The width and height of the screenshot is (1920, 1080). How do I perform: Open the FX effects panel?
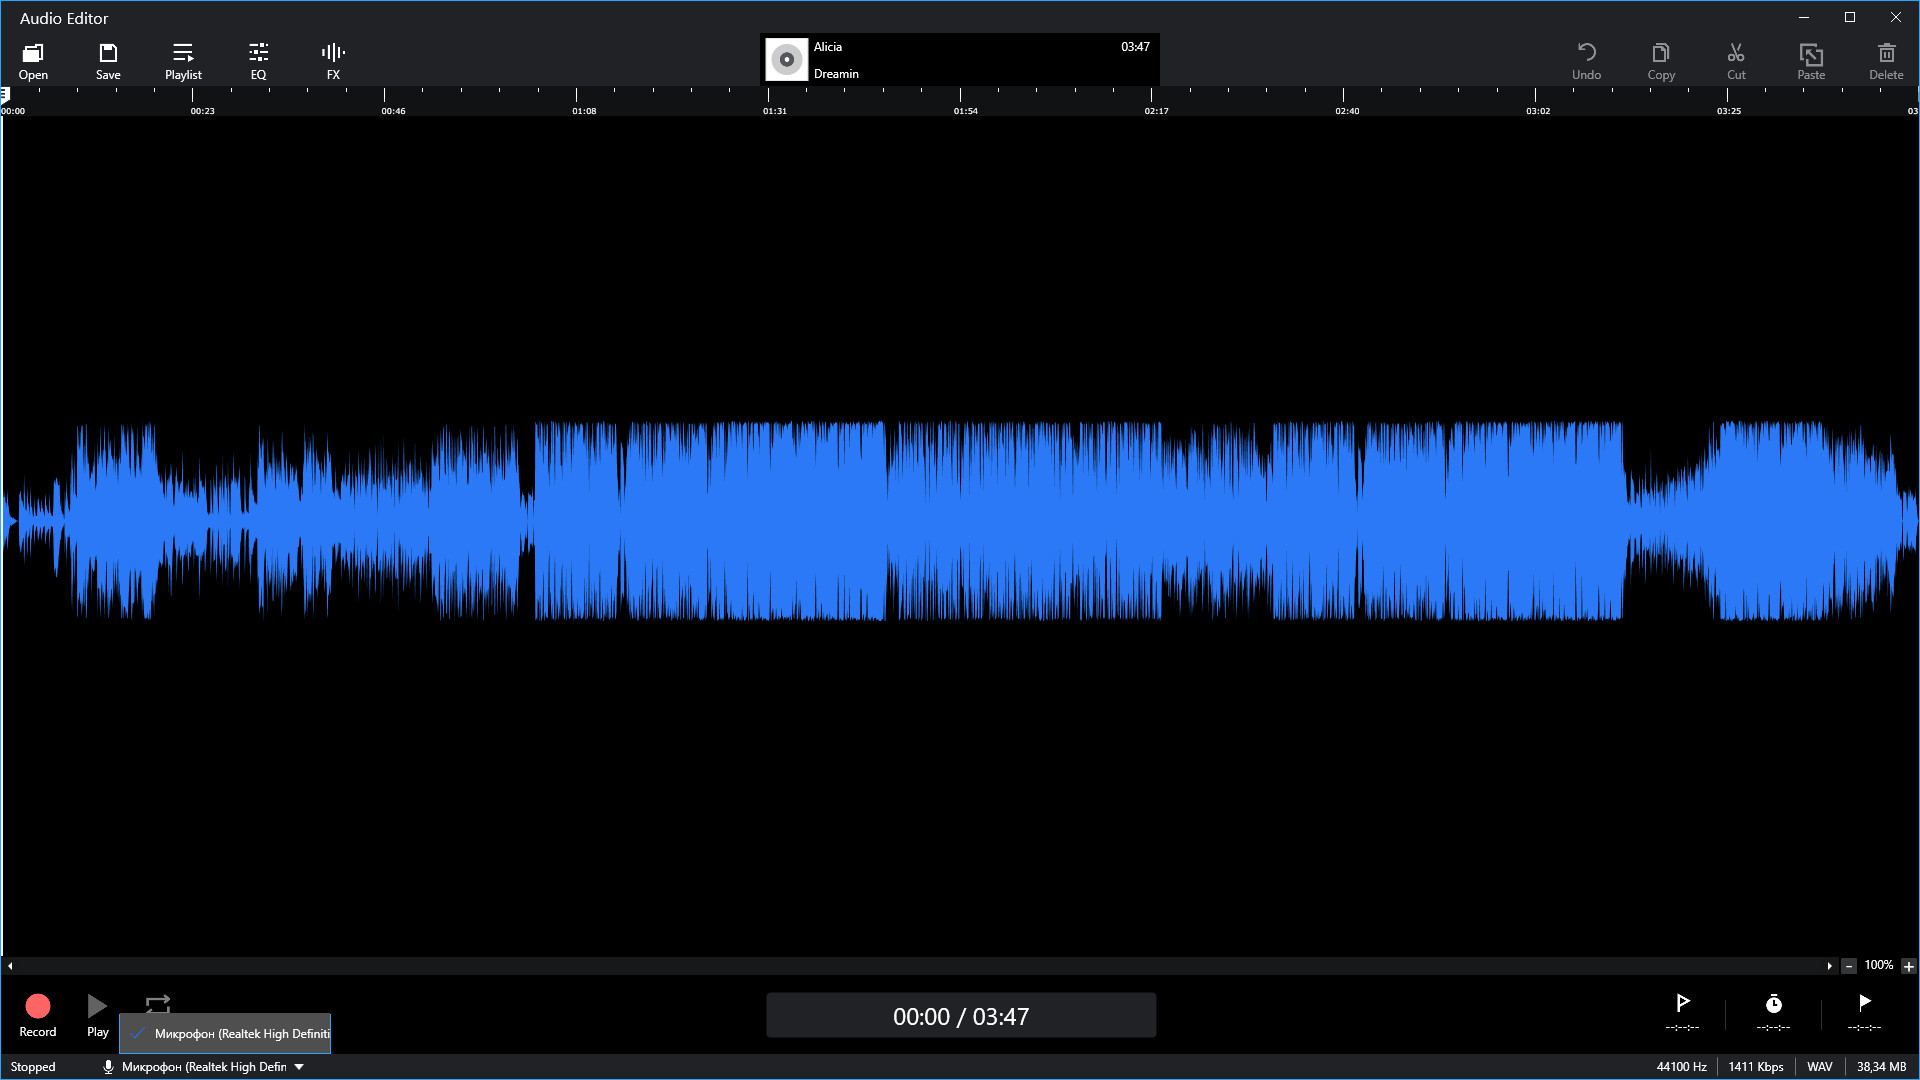[x=332, y=59]
